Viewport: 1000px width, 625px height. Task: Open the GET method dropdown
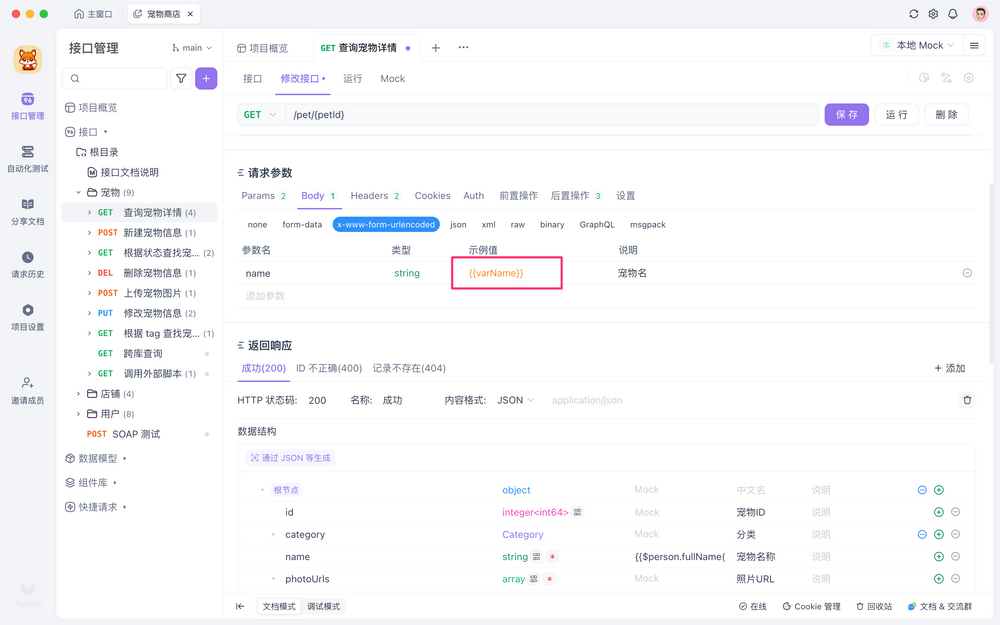tap(258, 114)
